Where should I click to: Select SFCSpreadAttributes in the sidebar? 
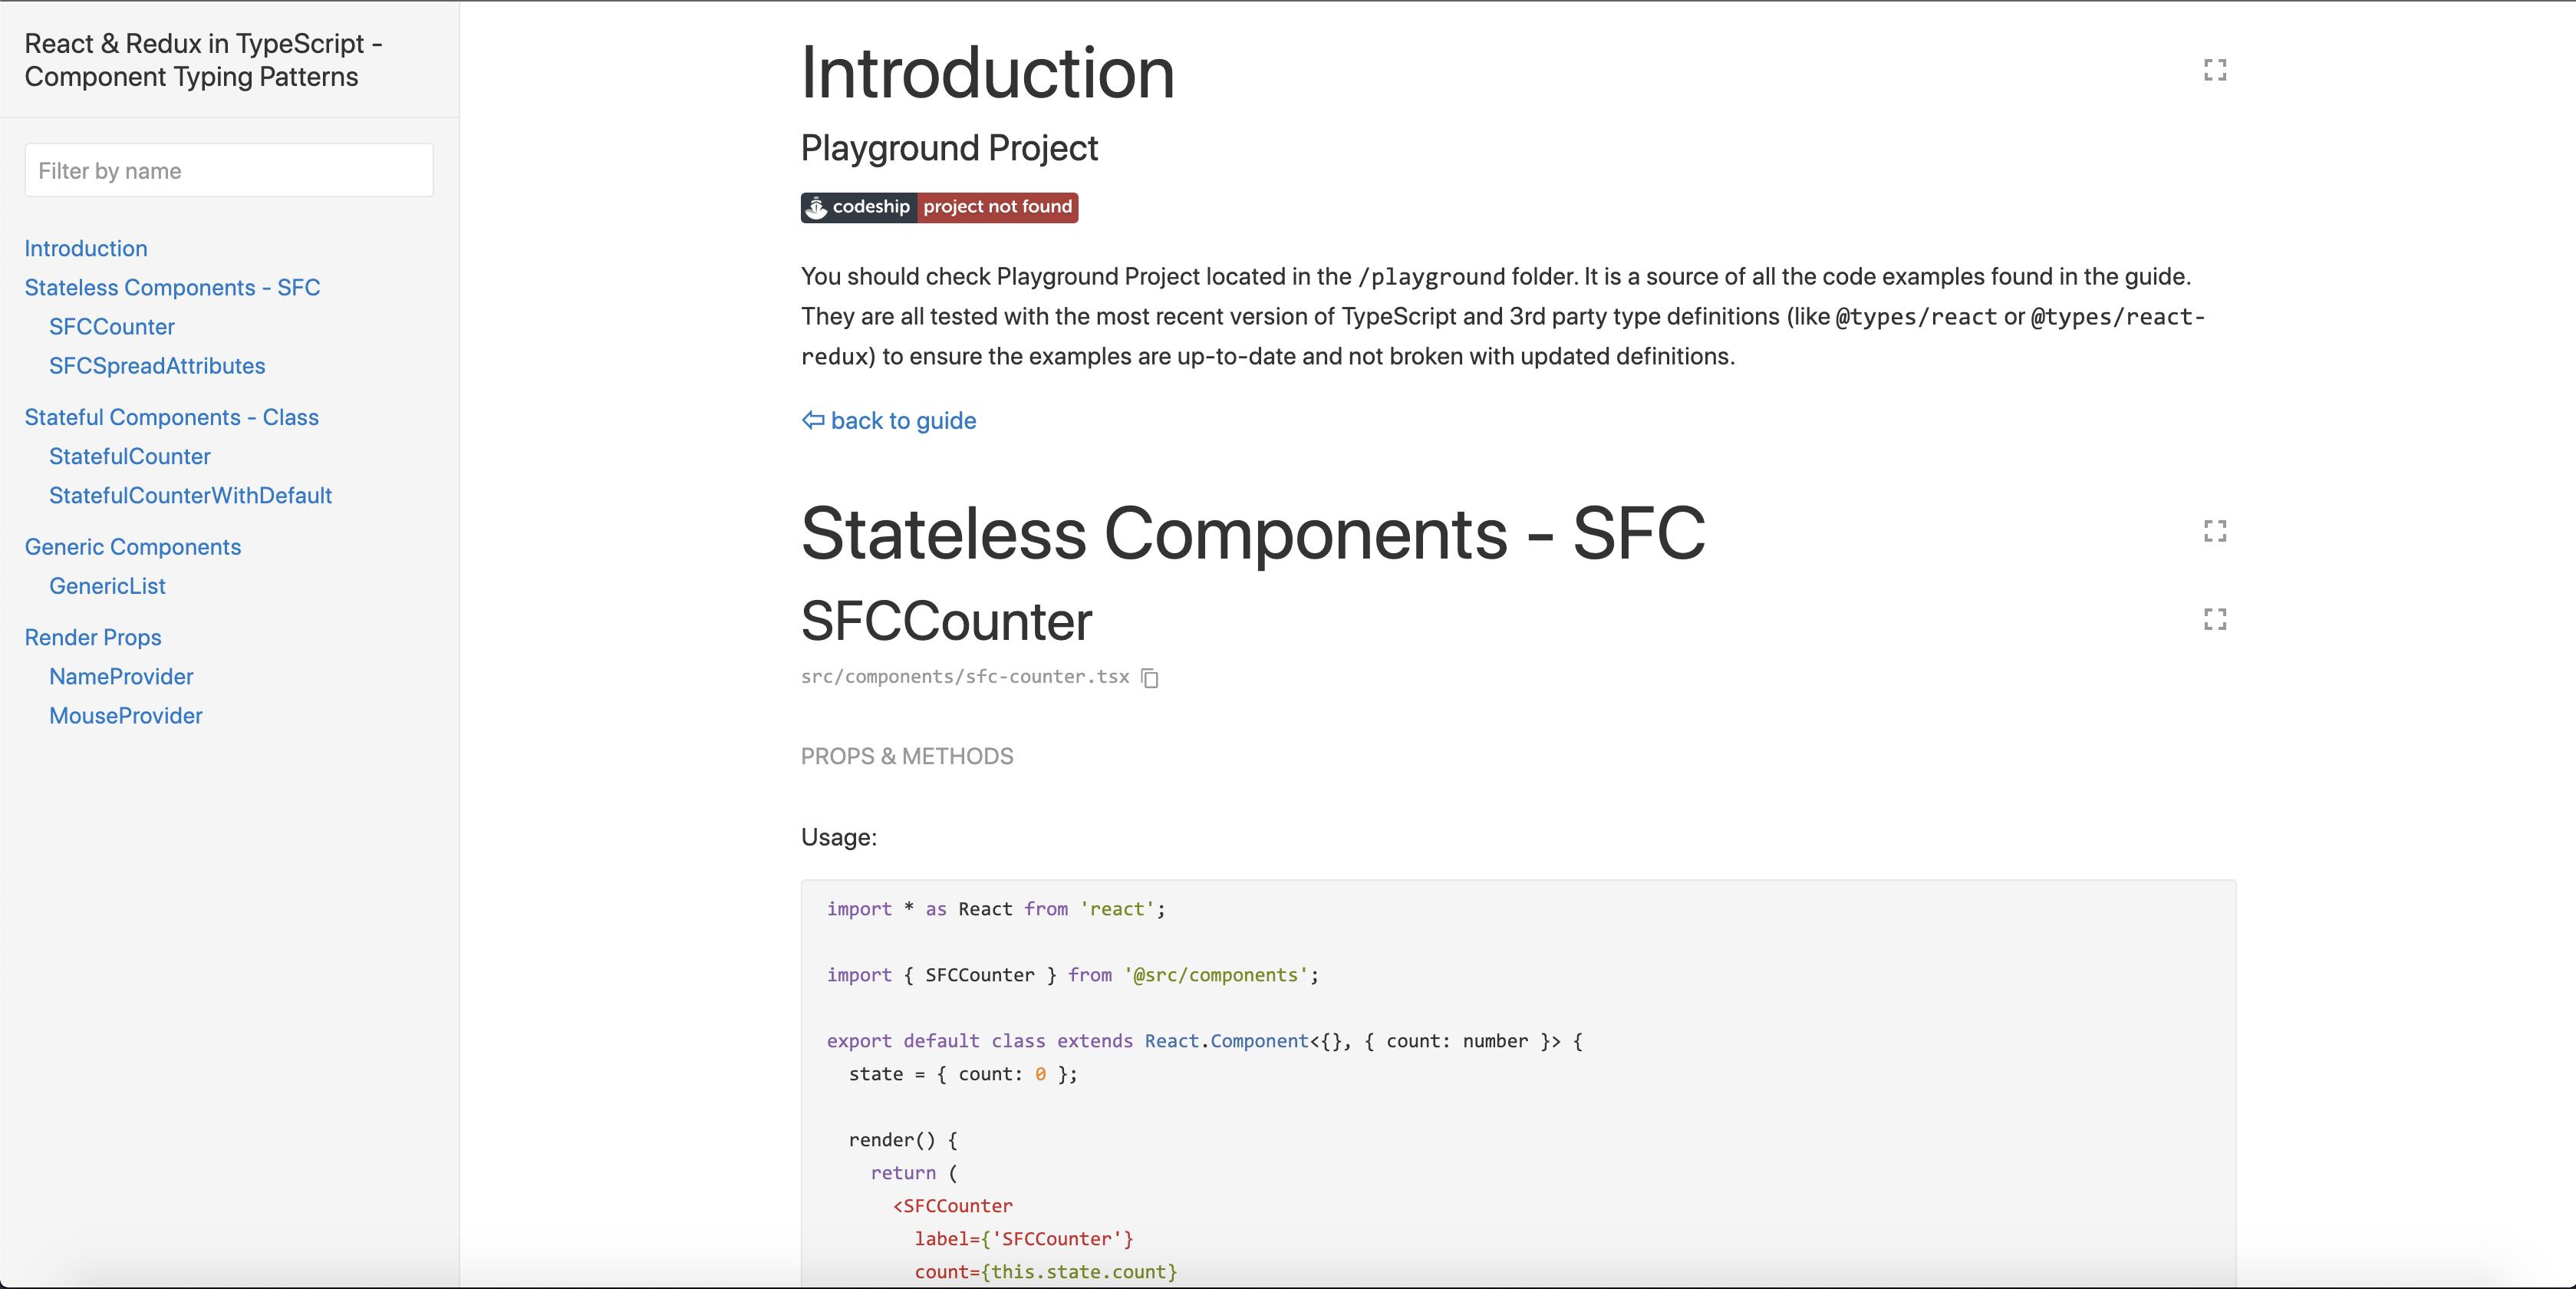point(157,366)
